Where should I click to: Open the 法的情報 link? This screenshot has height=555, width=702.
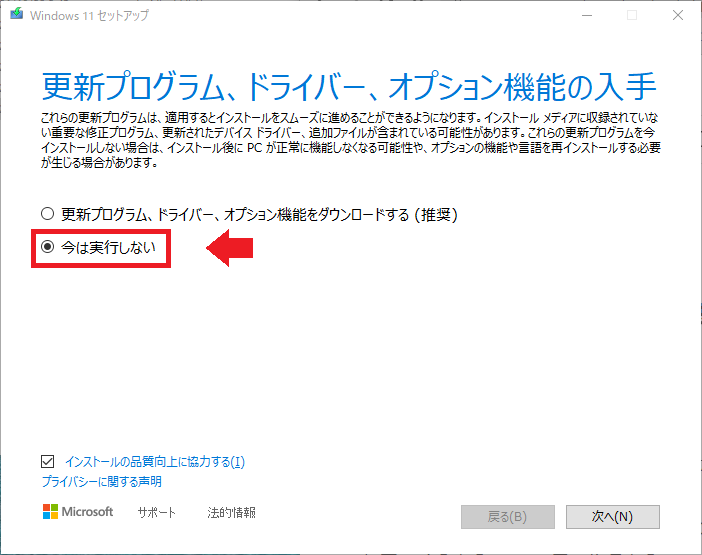pyautogui.click(x=231, y=512)
